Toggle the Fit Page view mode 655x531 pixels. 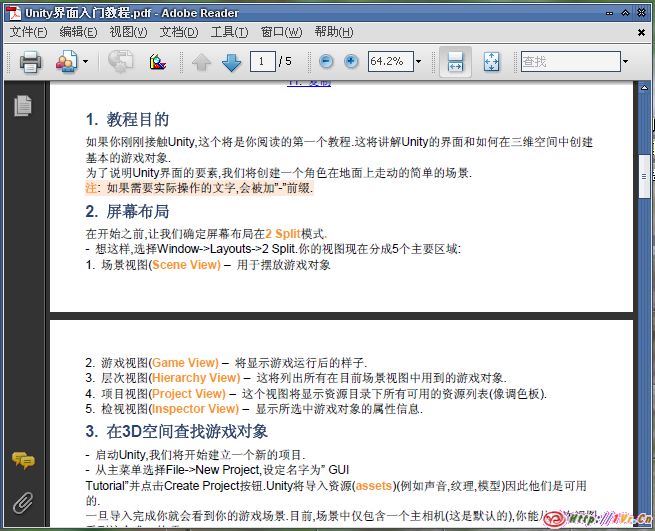click(491, 62)
